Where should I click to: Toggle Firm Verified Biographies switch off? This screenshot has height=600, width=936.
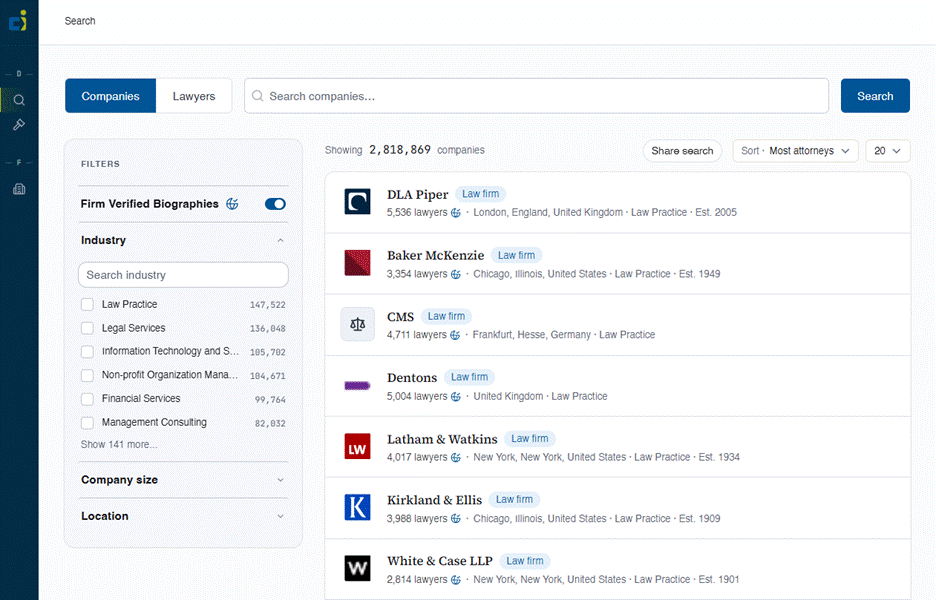[x=275, y=204]
